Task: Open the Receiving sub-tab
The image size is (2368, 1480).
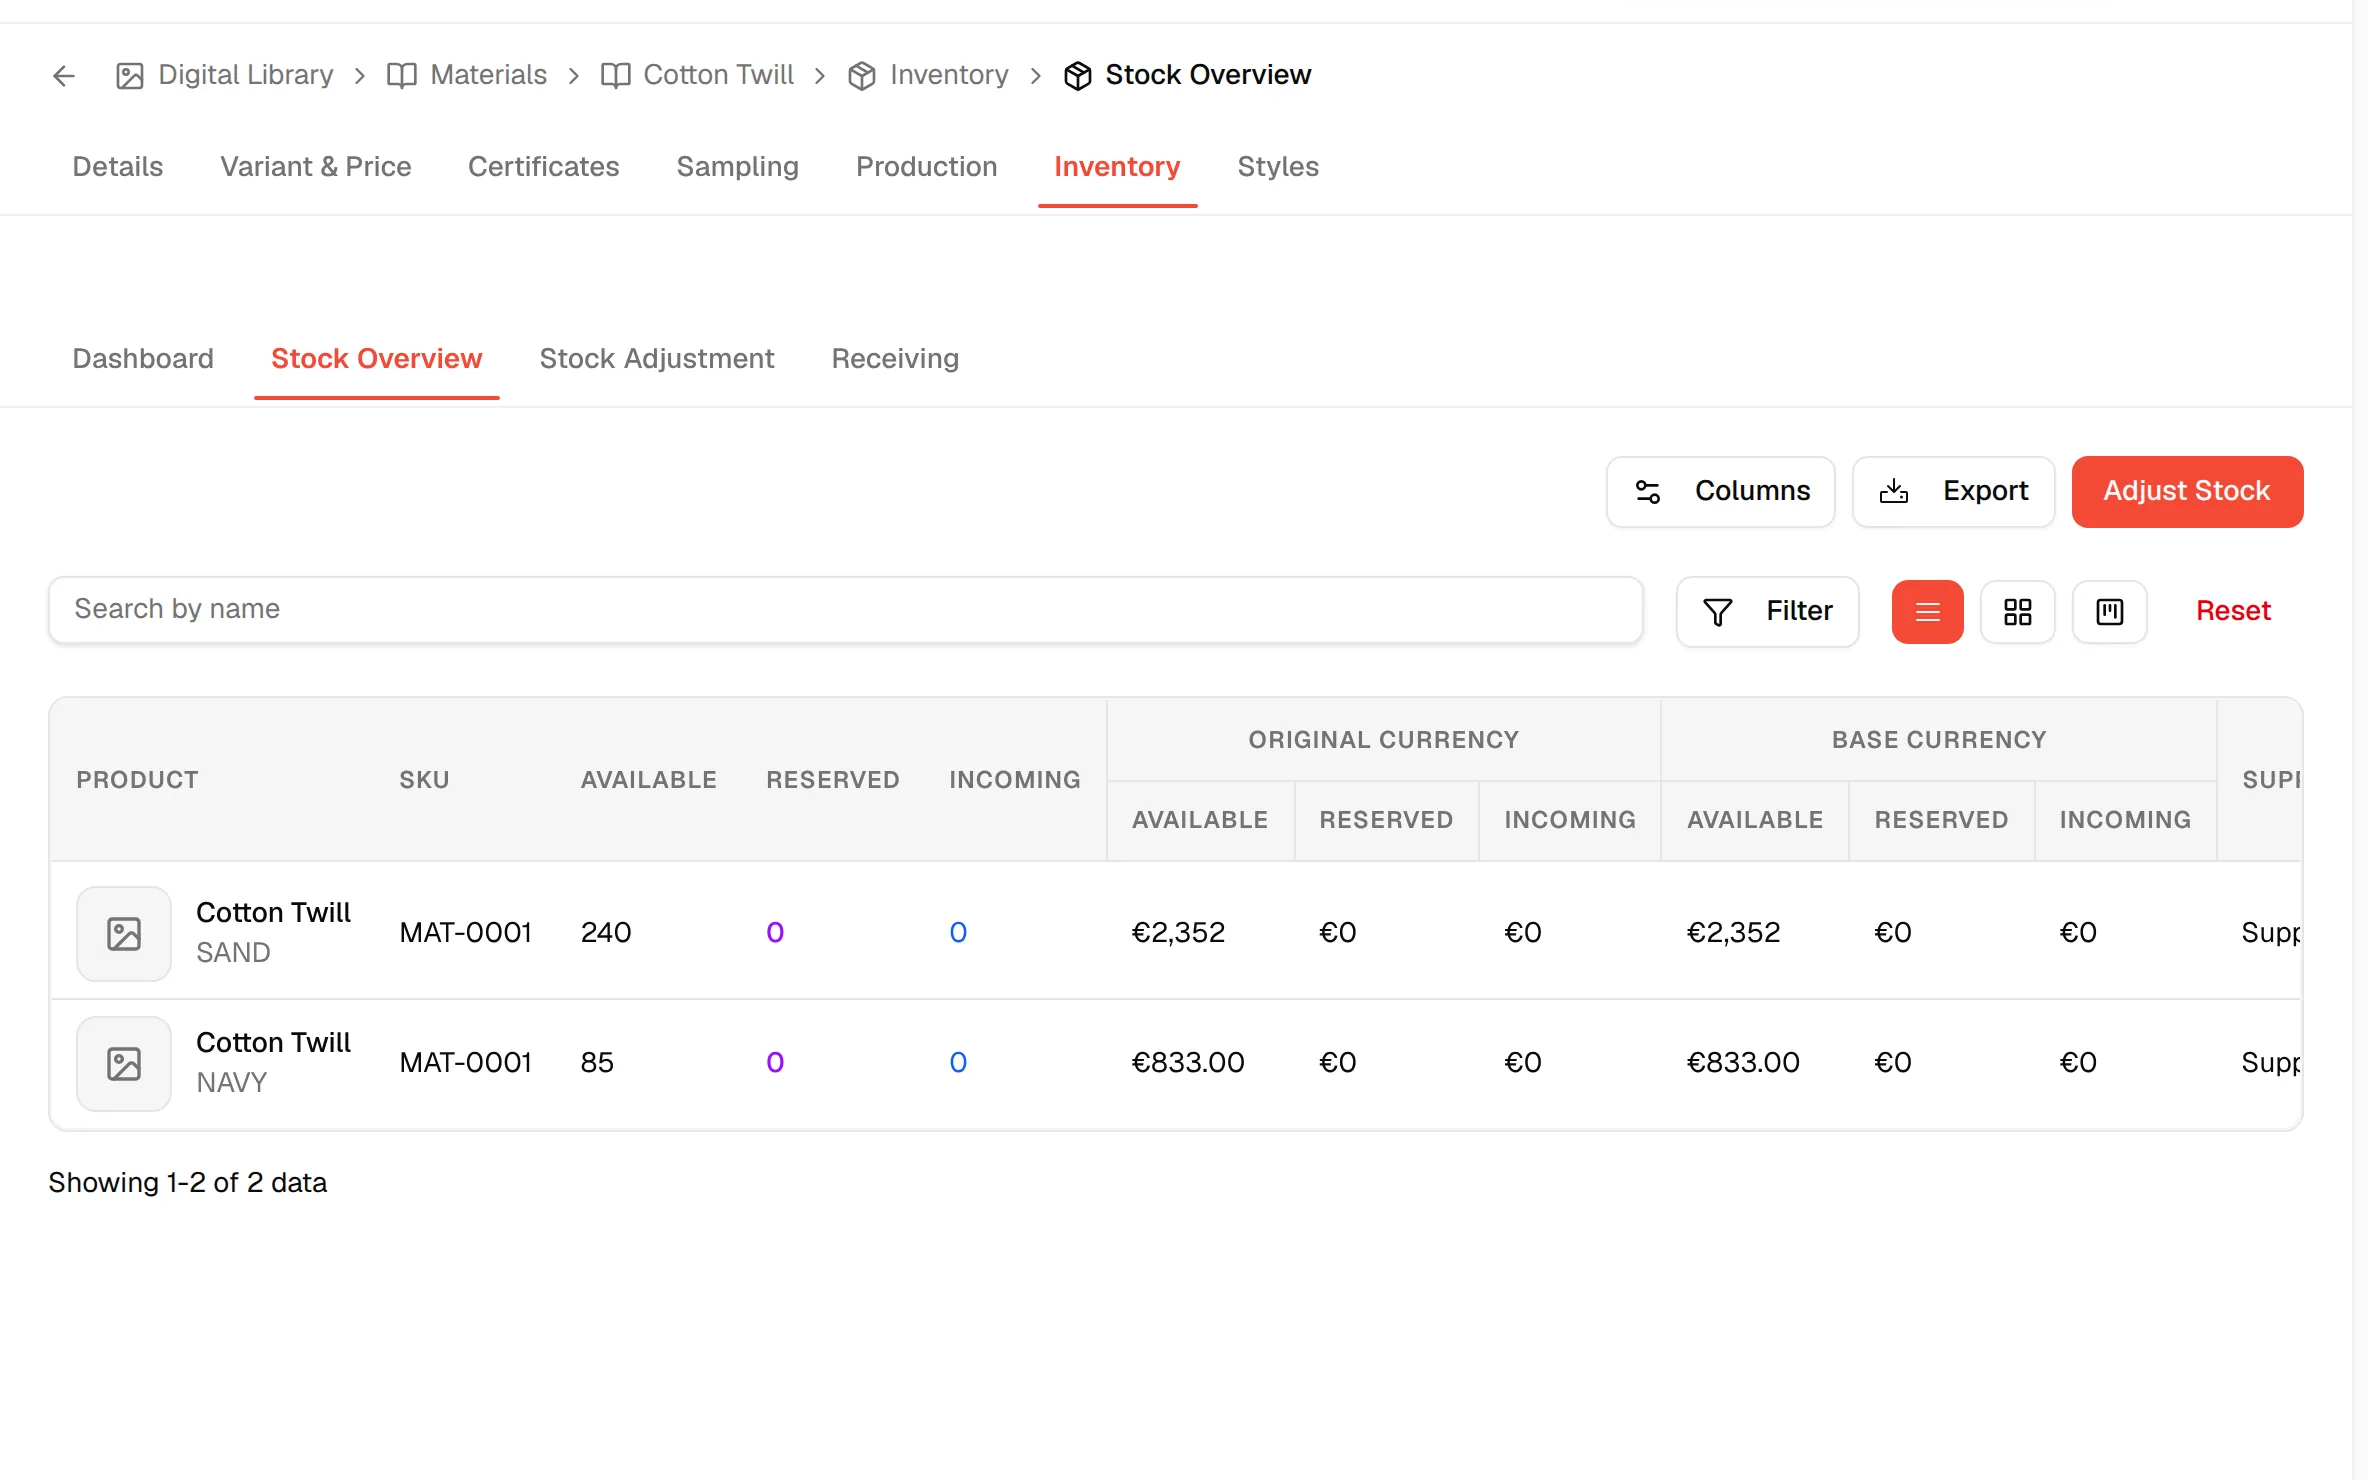Action: [x=895, y=358]
